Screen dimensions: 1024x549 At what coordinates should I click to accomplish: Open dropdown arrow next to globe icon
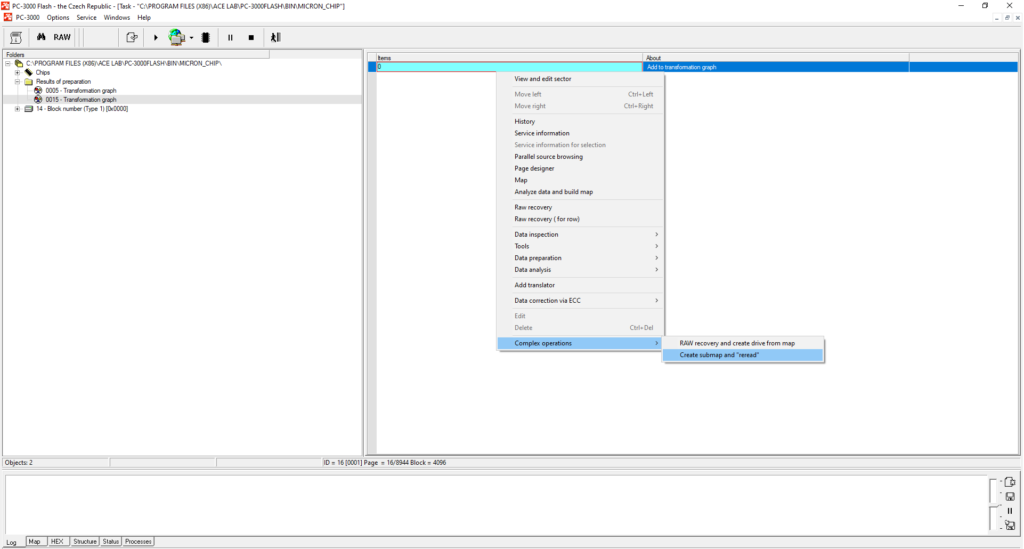click(191, 38)
